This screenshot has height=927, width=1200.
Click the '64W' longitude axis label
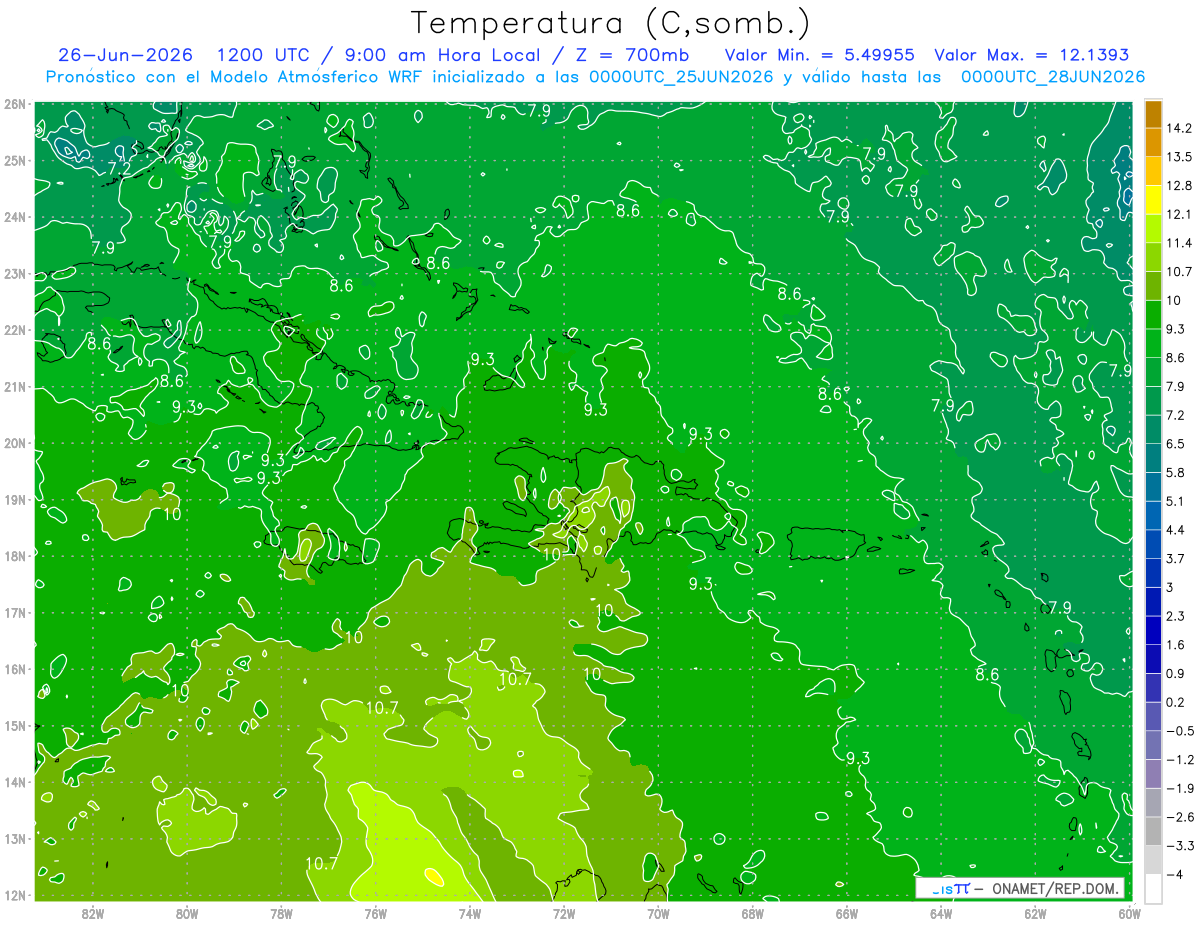(941, 913)
